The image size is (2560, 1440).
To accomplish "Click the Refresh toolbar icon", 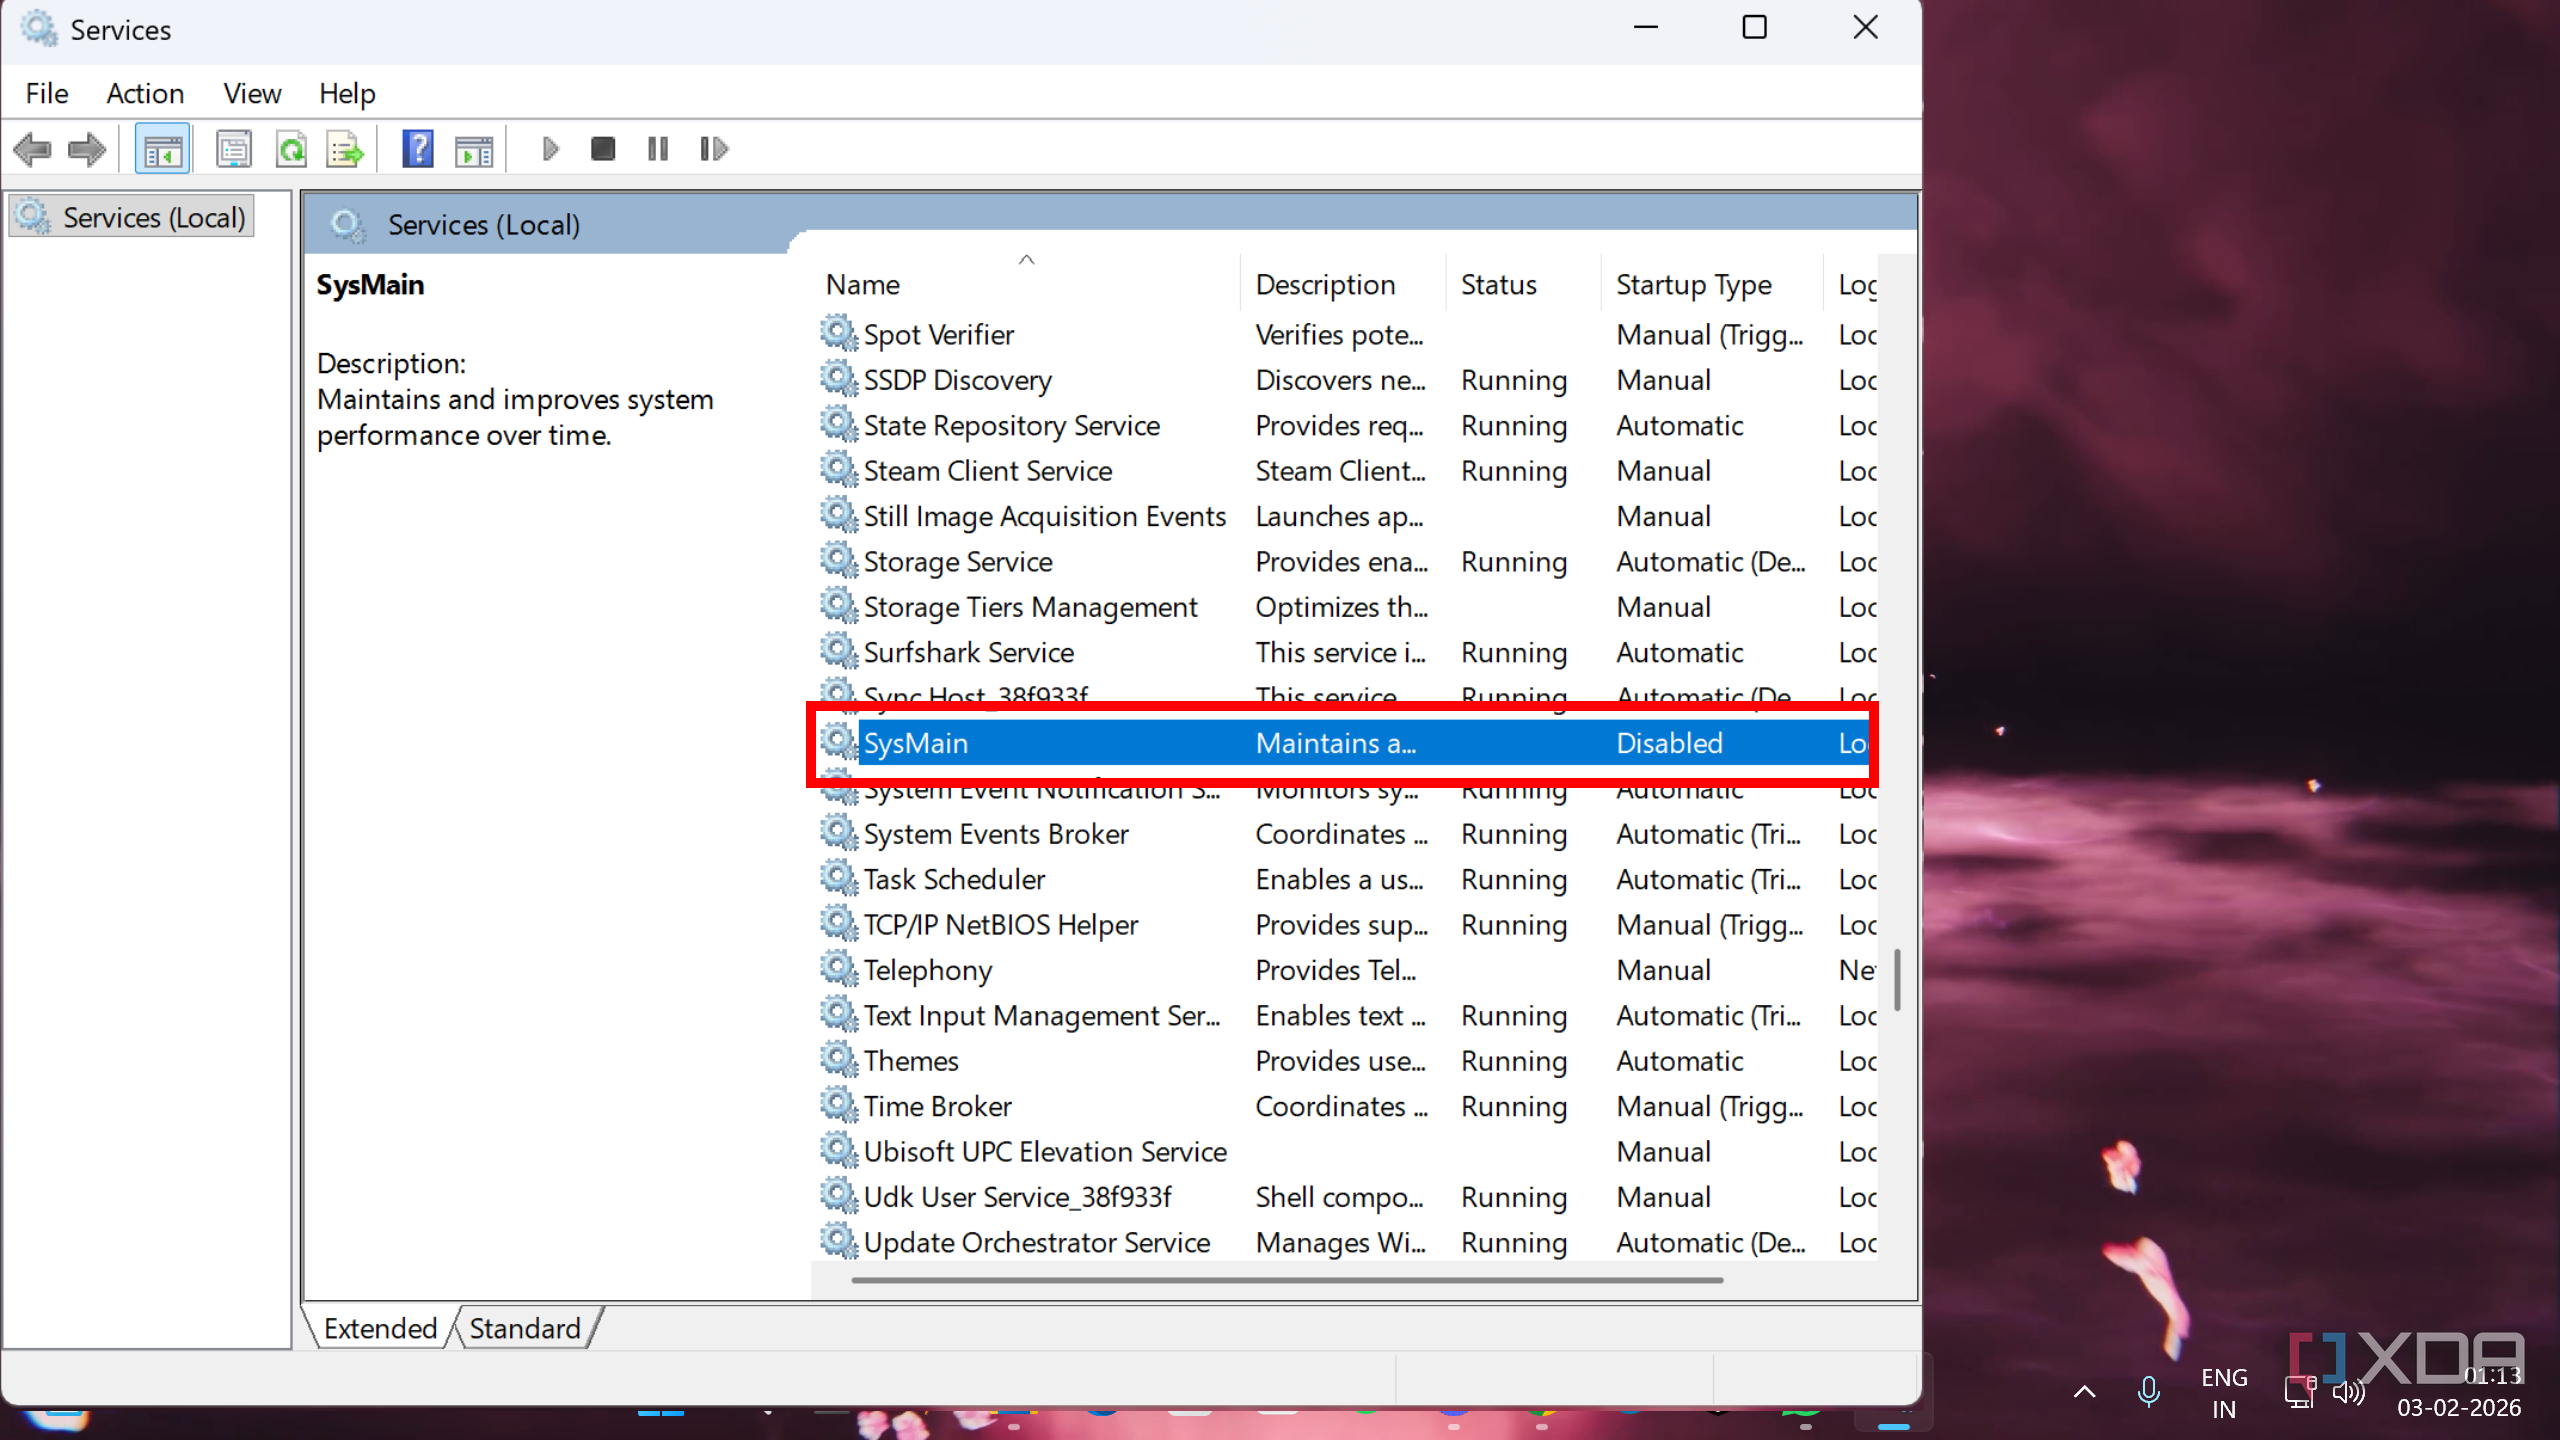I will pos(291,150).
